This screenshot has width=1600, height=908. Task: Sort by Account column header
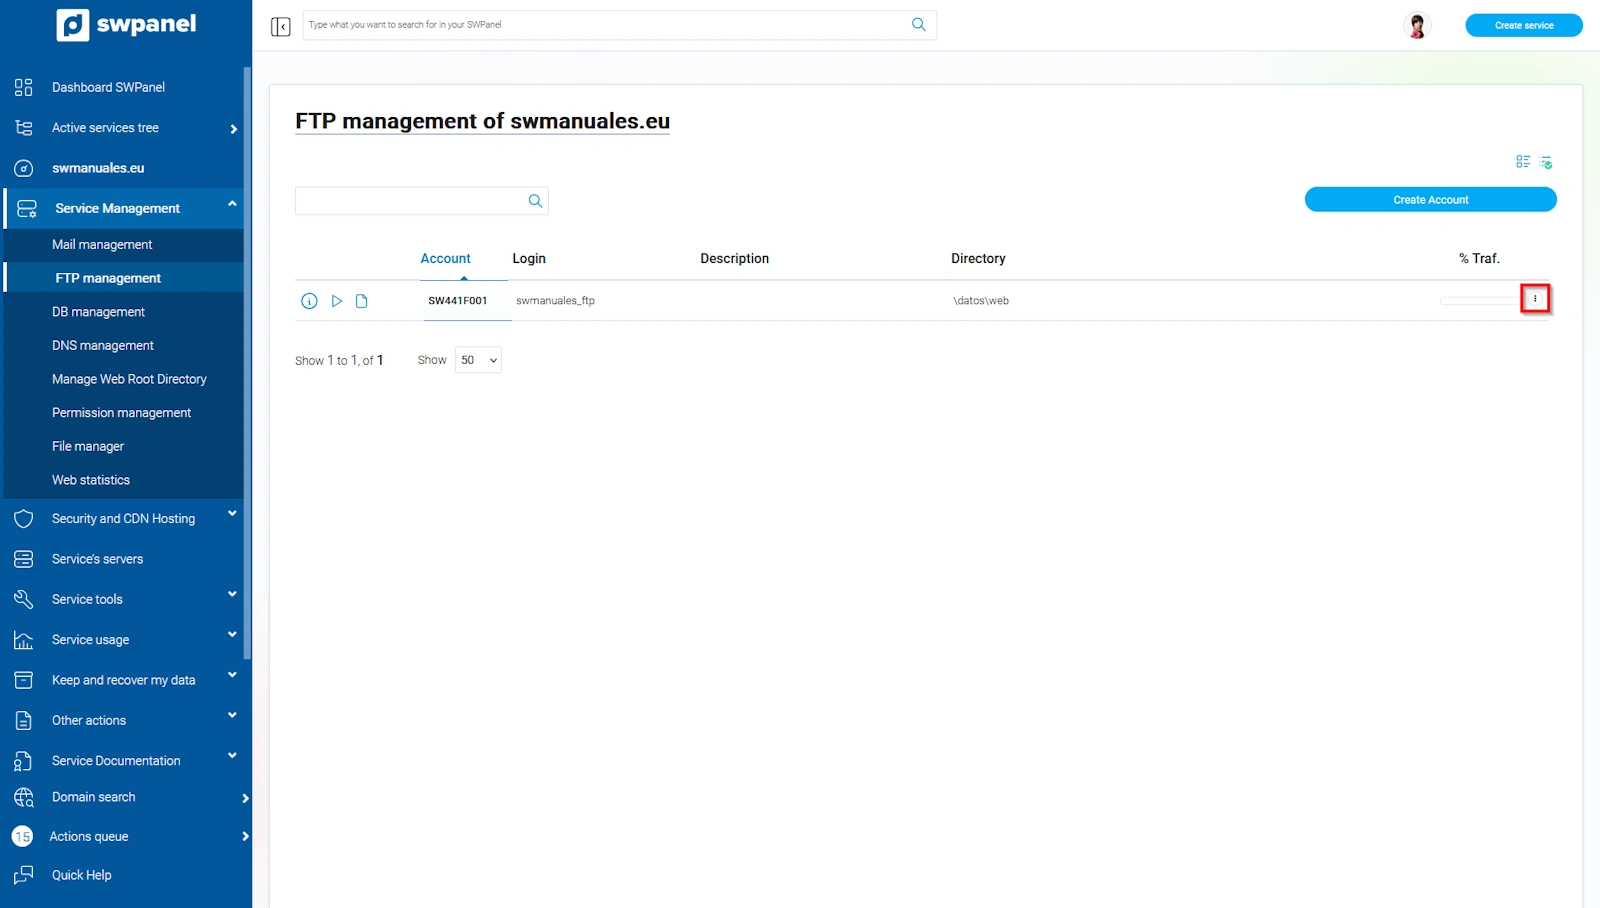tap(445, 259)
